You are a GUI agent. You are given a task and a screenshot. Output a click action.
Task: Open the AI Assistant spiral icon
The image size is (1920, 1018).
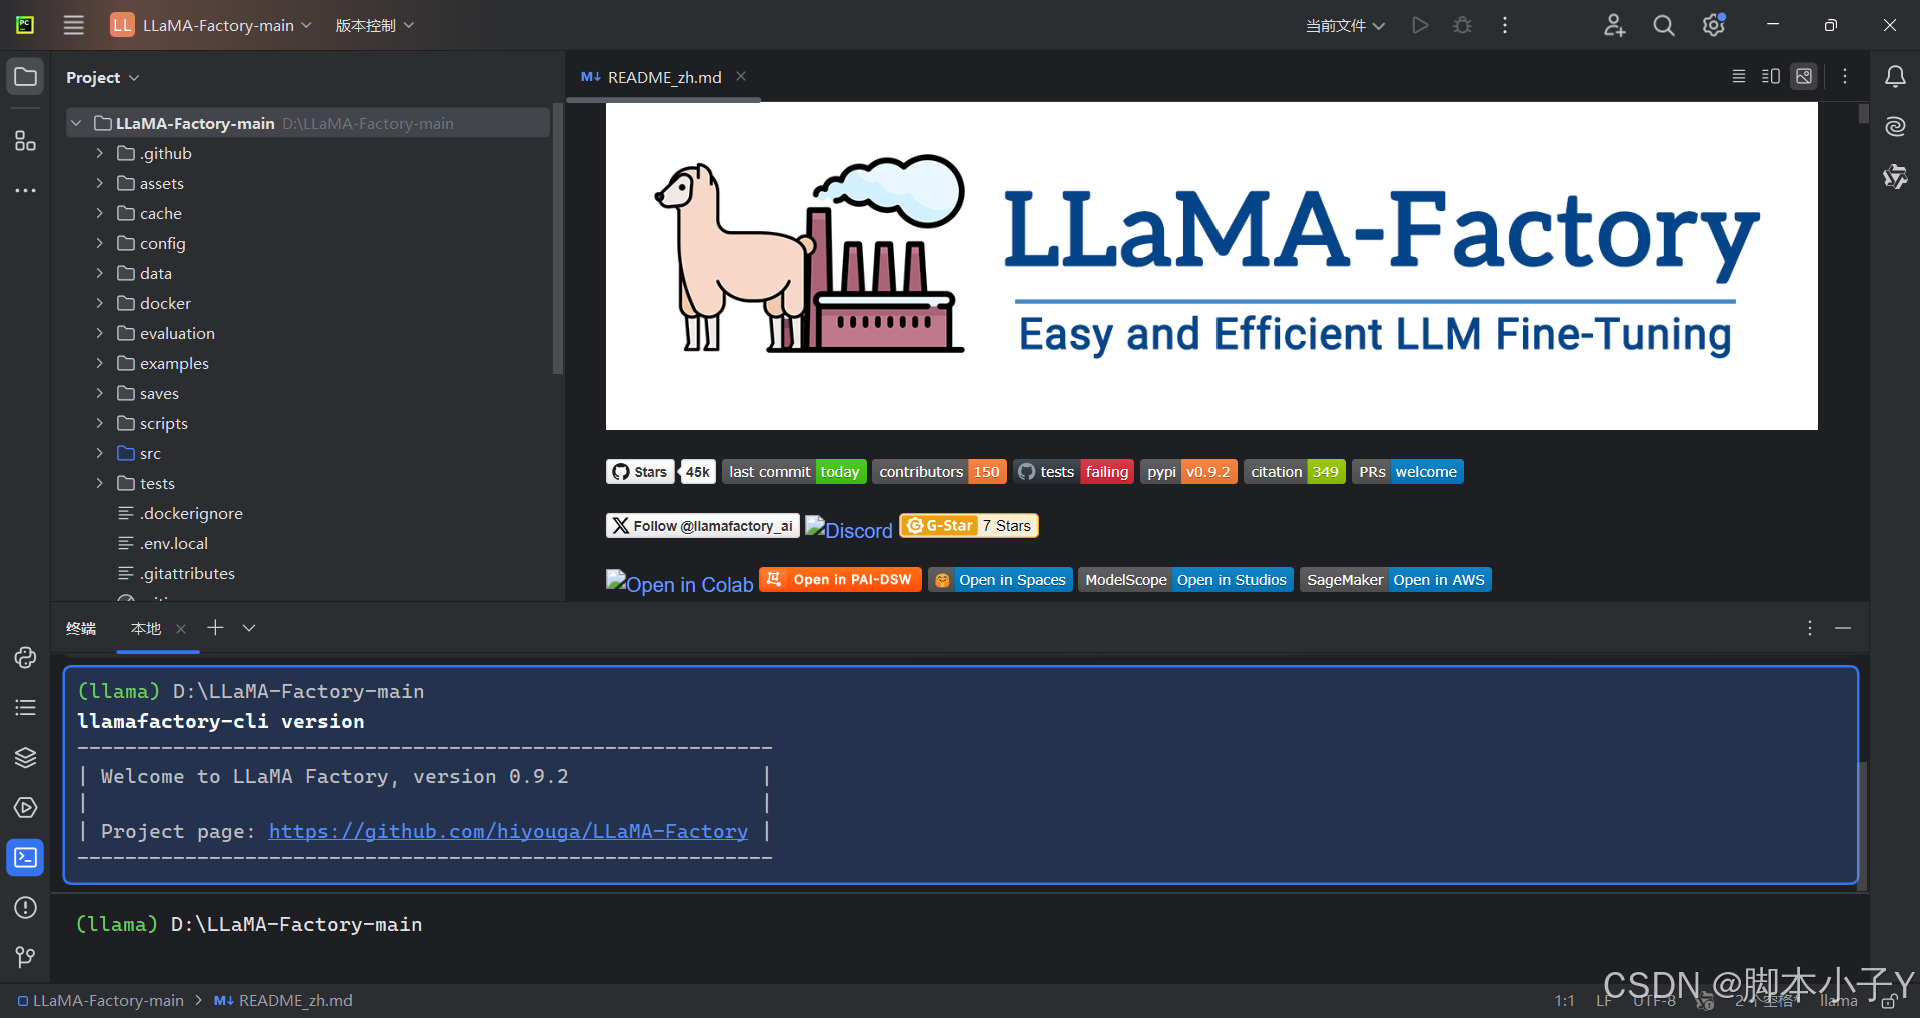pos(1895,127)
